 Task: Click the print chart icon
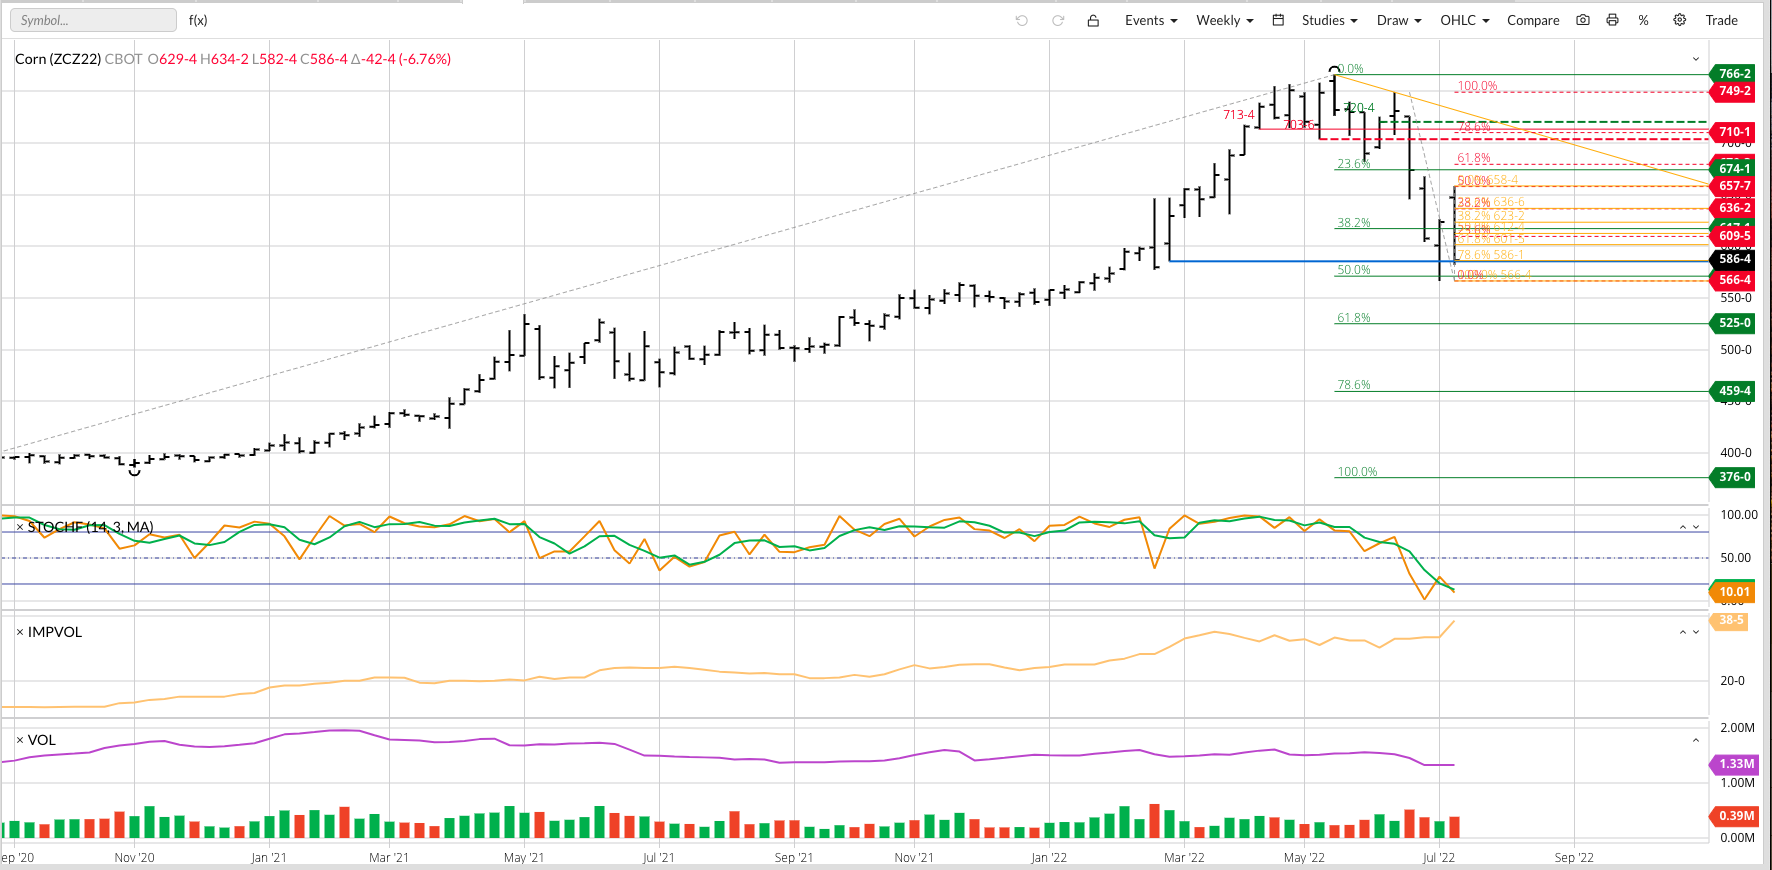(1612, 20)
